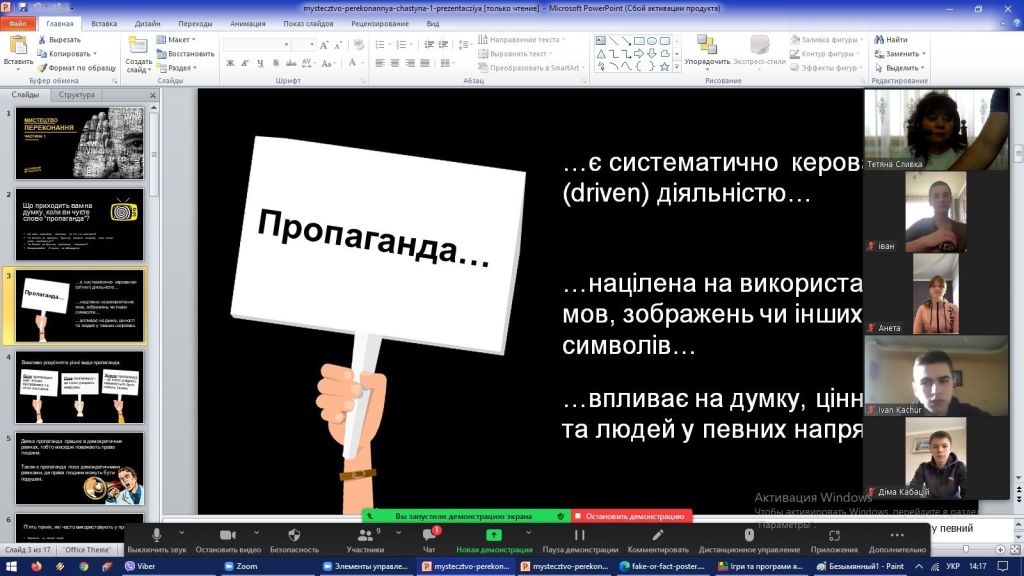This screenshot has height=576, width=1024.
Task: Start a new screen share
Action: tap(494, 540)
